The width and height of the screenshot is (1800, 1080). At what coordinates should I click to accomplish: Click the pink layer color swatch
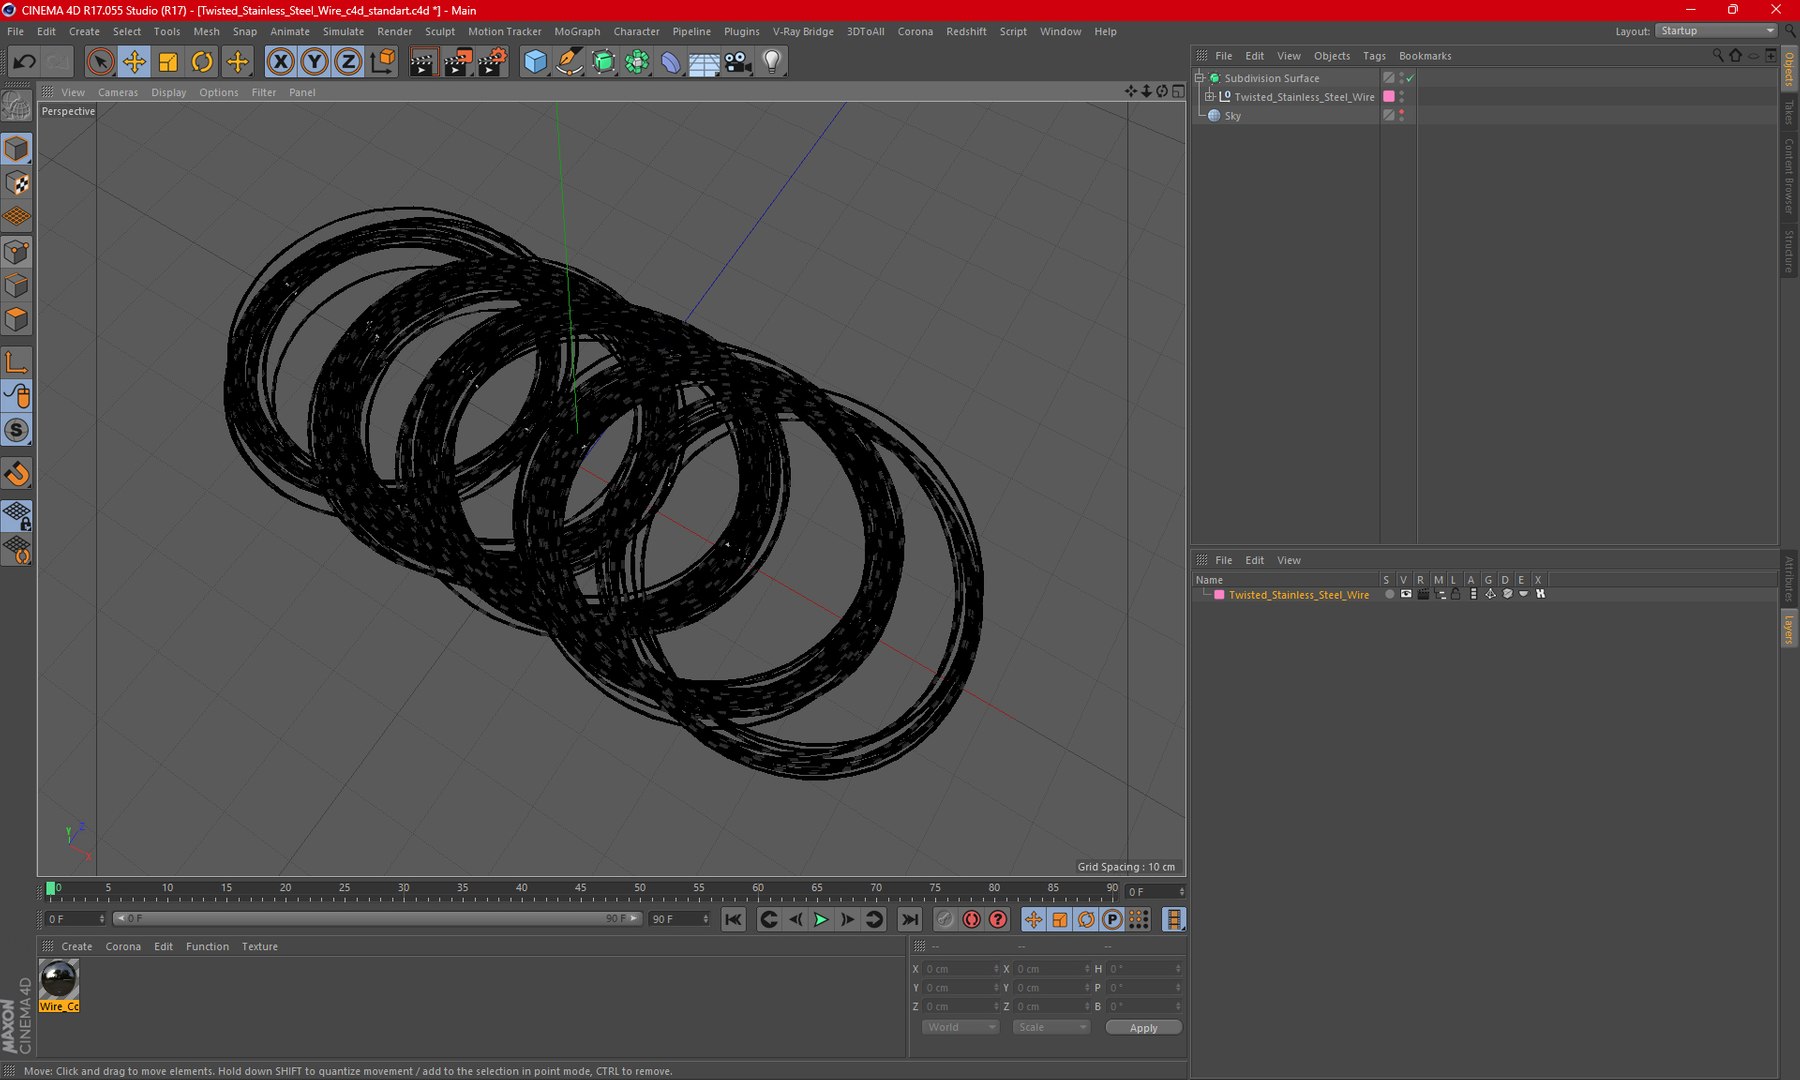pyautogui.click(x=1219, y=595)
